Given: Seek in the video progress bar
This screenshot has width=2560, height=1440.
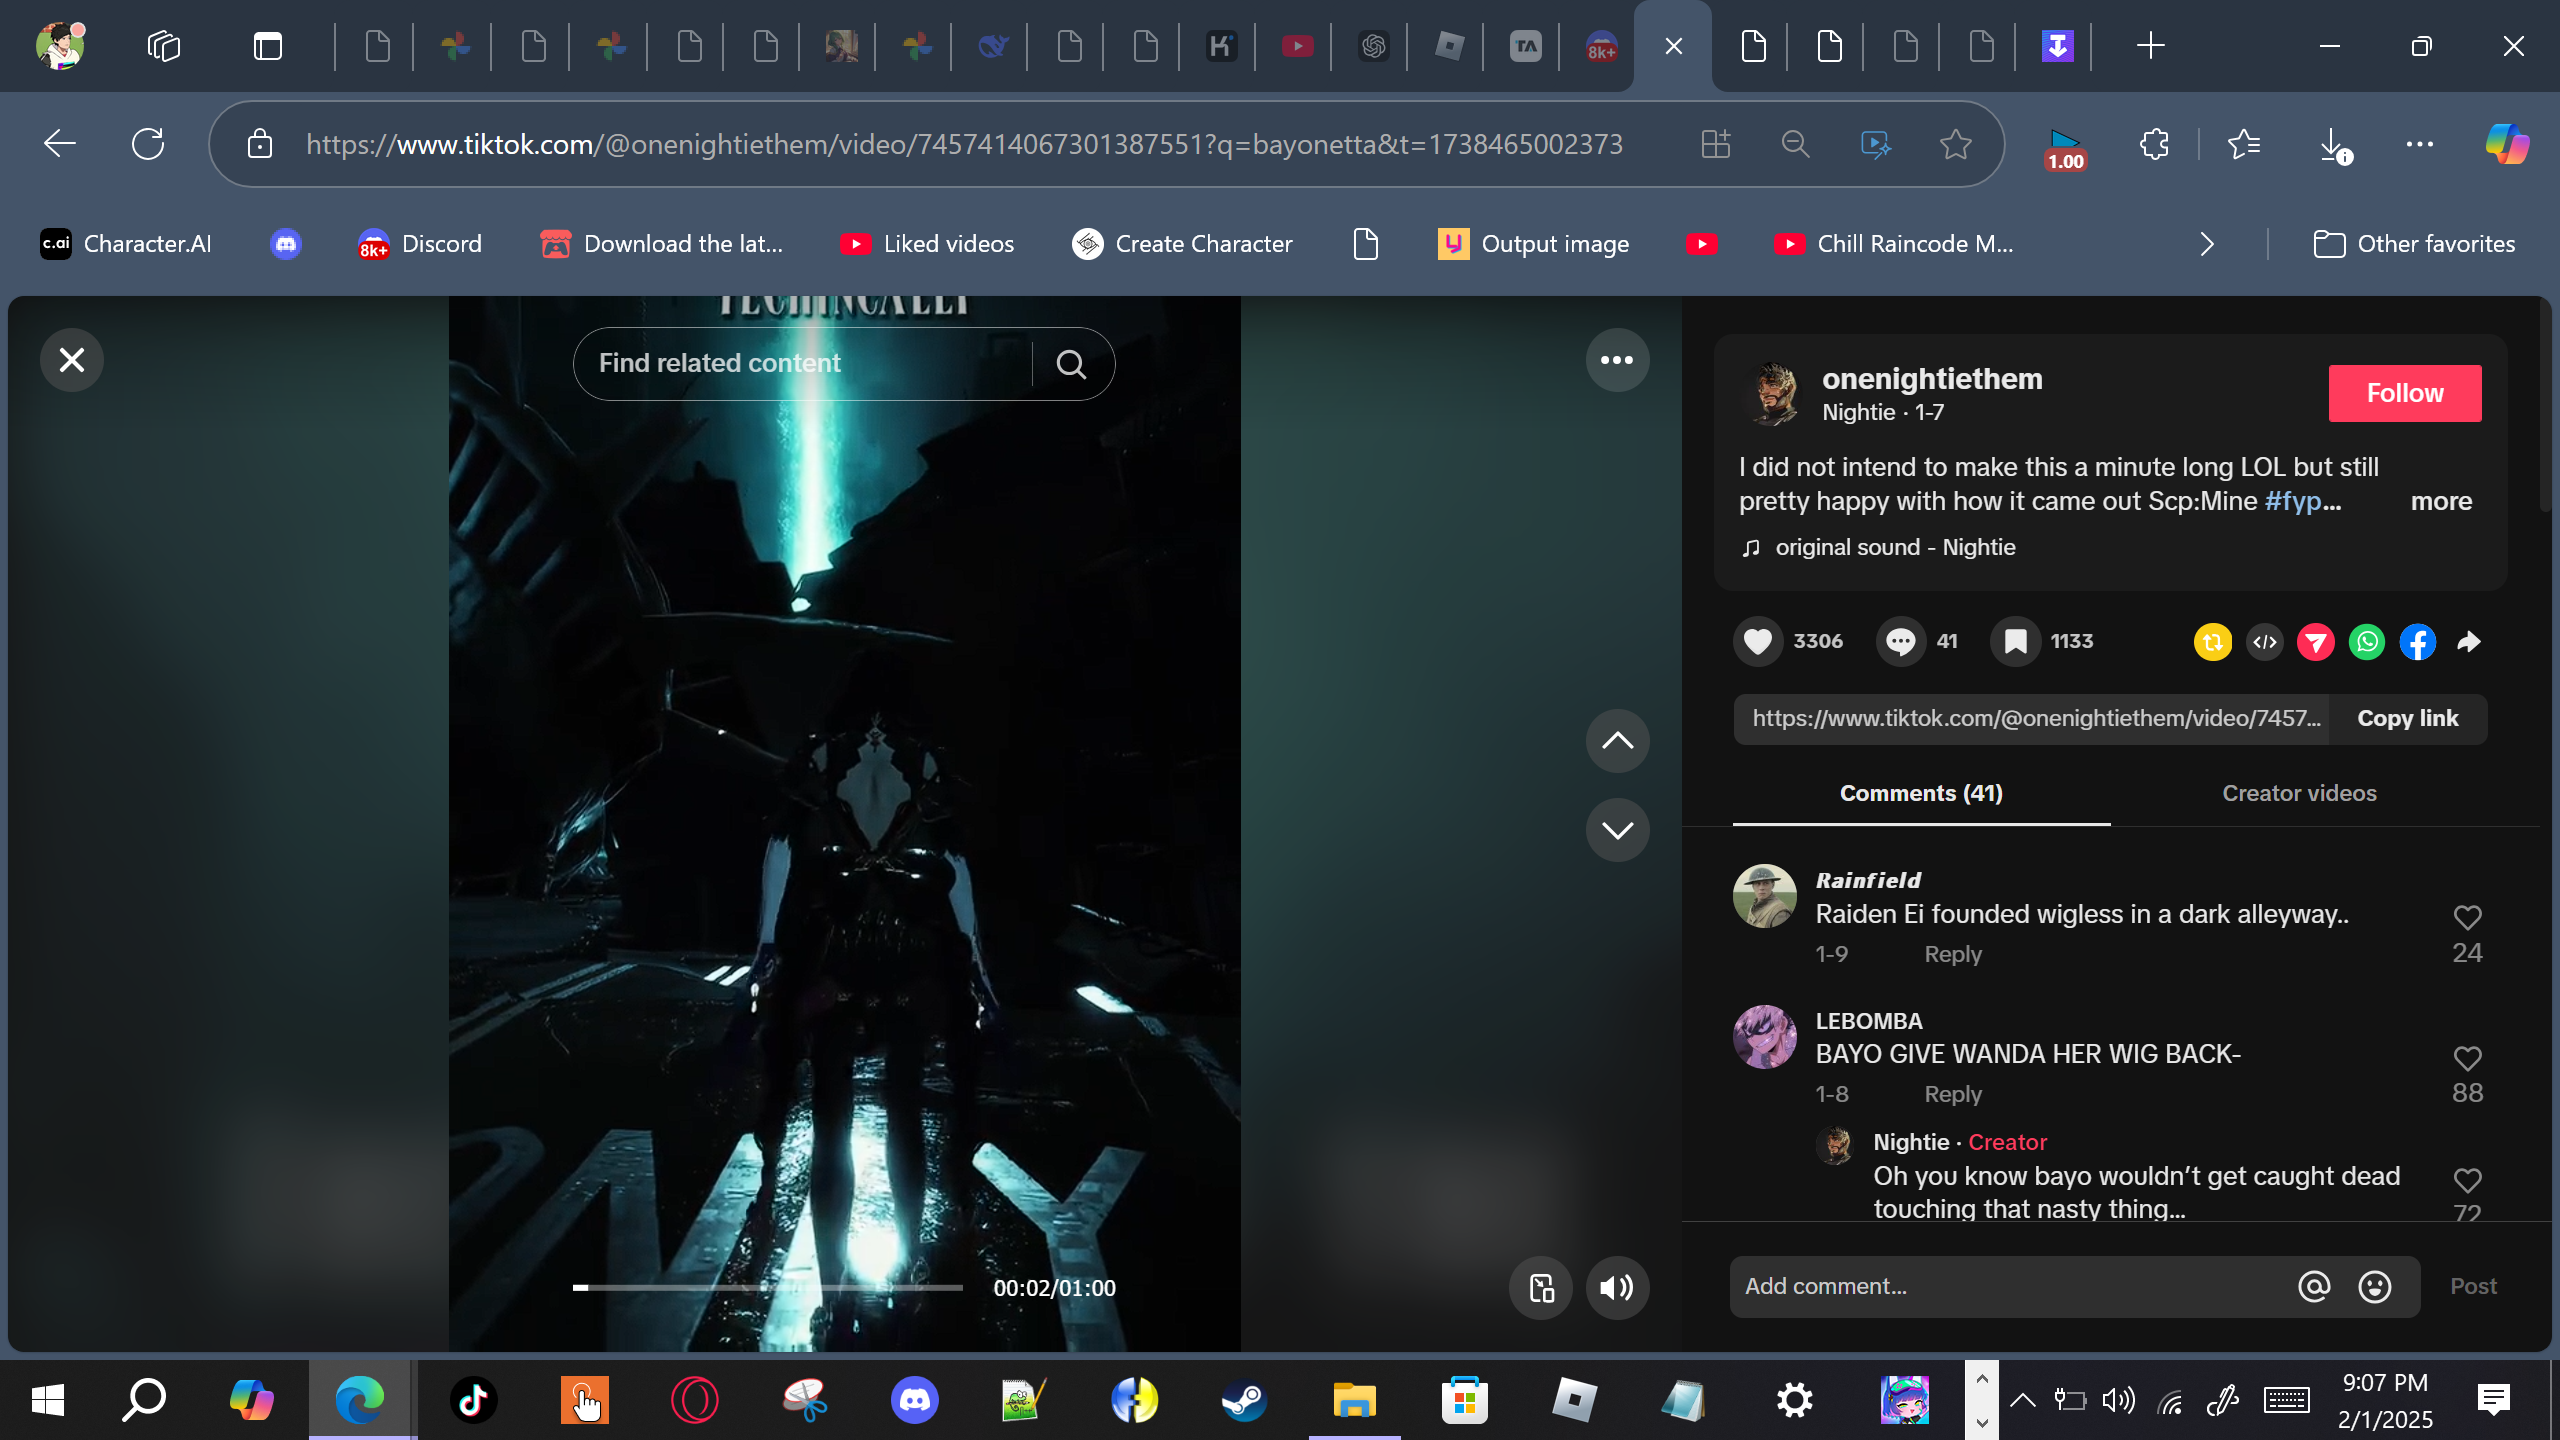Looking at the screenshot, I should (x=767, y=1288).
